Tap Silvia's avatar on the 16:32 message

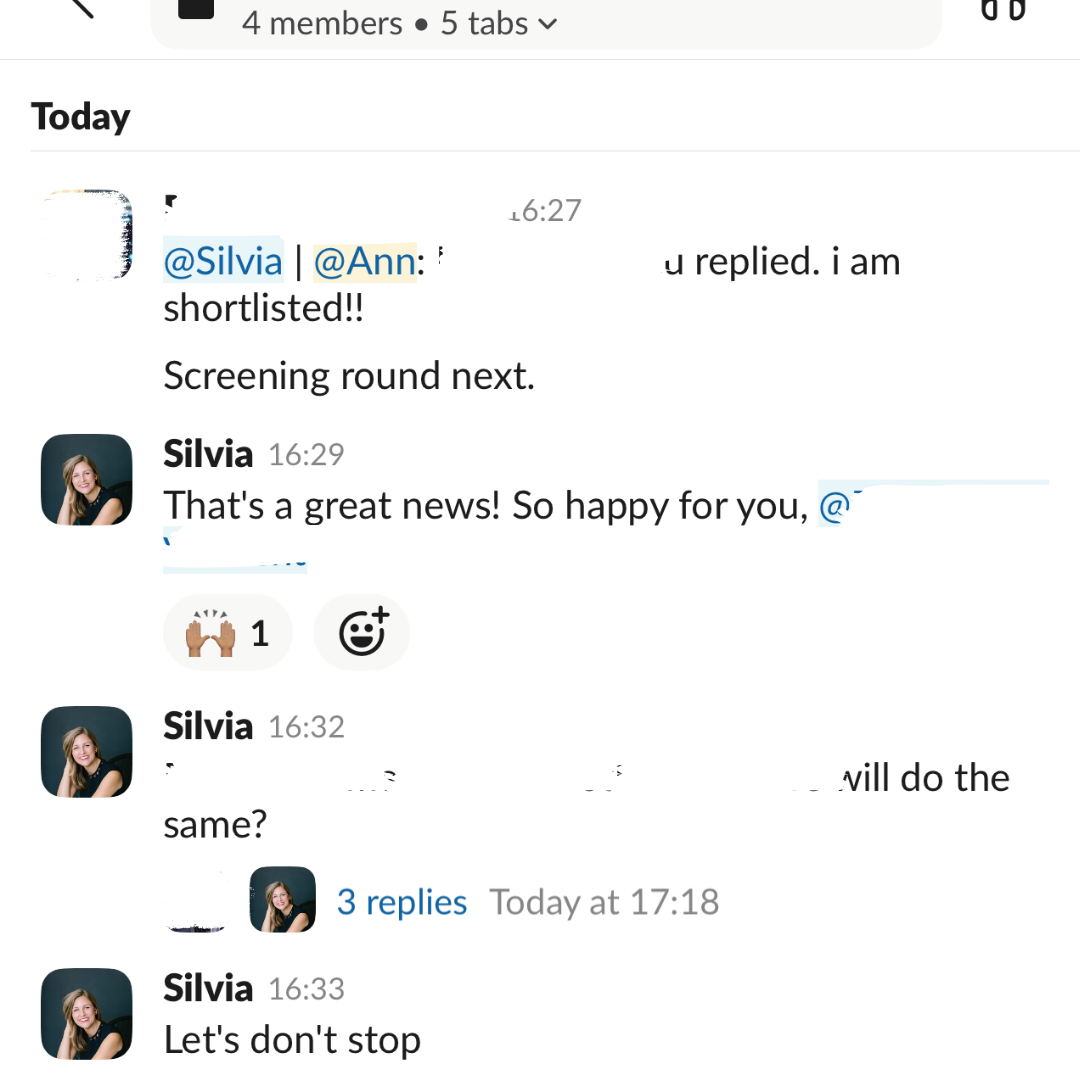(86, 752)
